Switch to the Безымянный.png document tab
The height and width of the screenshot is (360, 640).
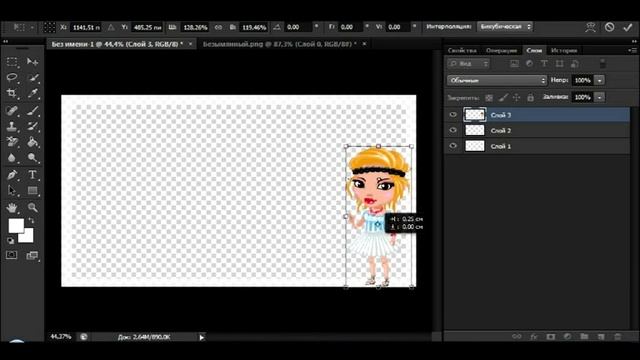pos(280,44)
